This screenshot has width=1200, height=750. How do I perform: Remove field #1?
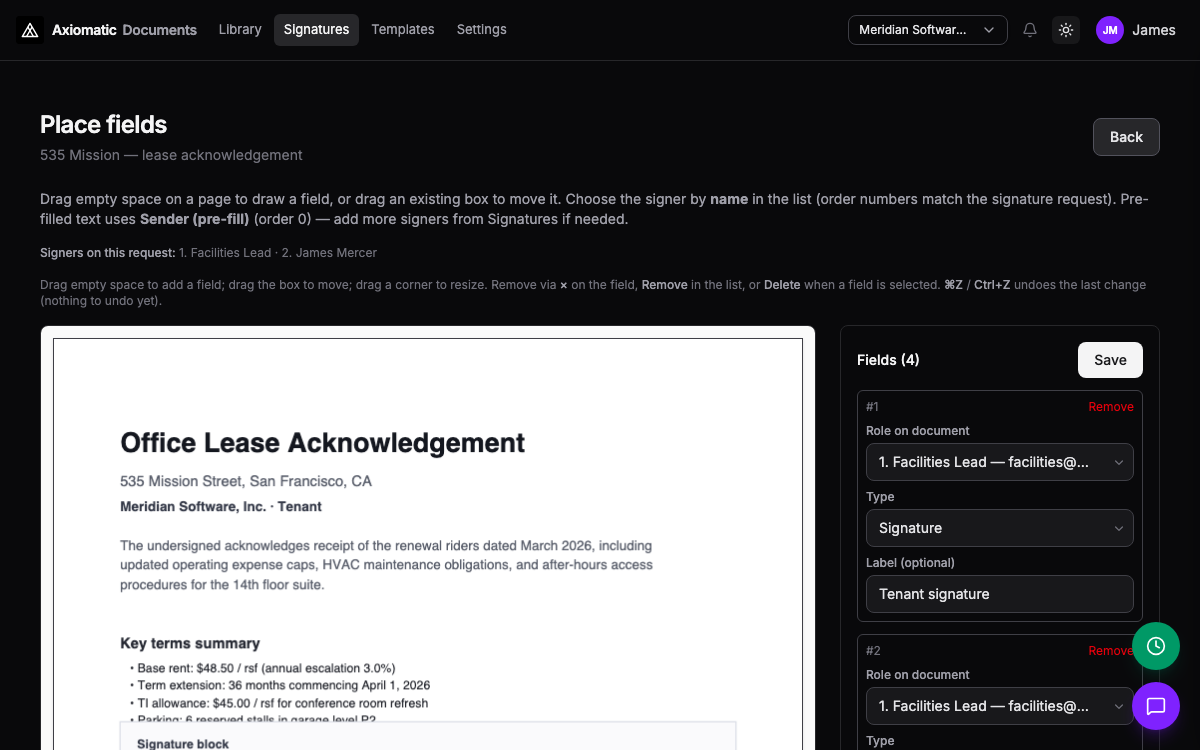(x=1111, y=407)
